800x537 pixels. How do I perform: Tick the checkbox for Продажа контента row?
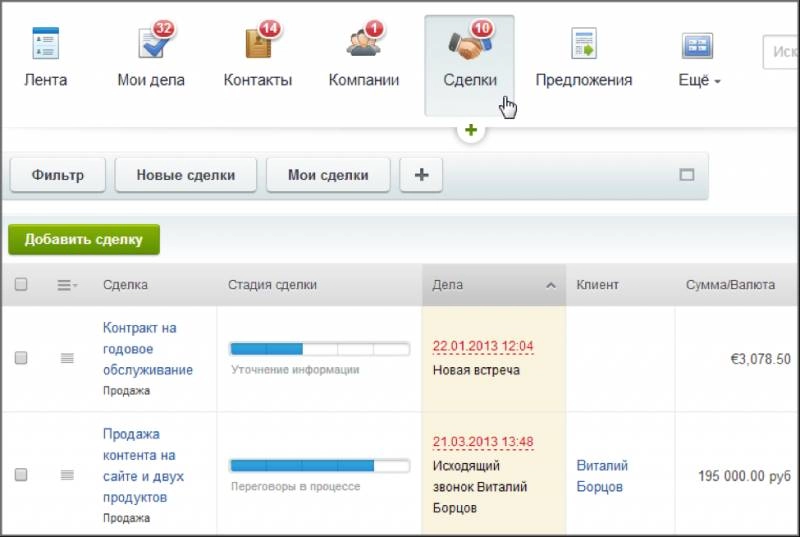[x=21, y=475]
